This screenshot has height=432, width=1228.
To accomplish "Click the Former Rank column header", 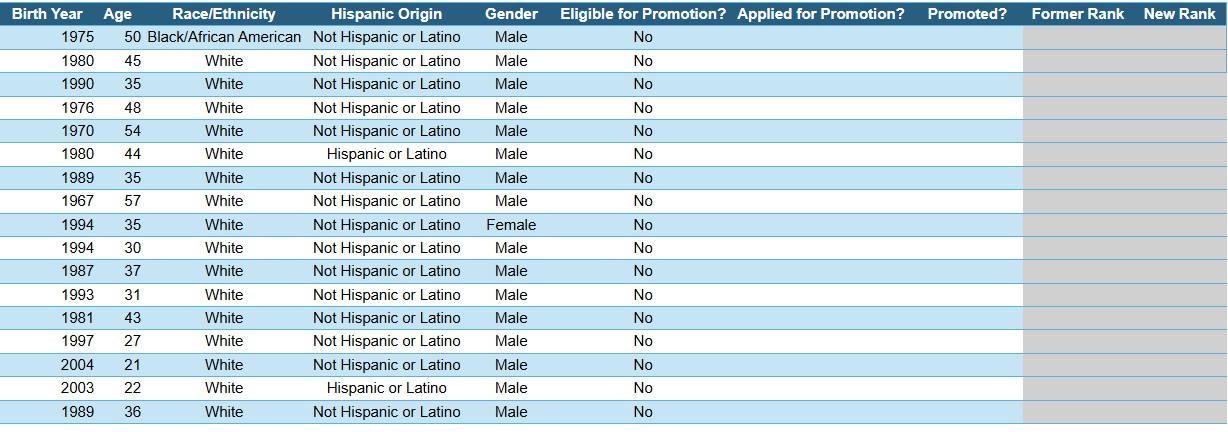I will 1077,14.
